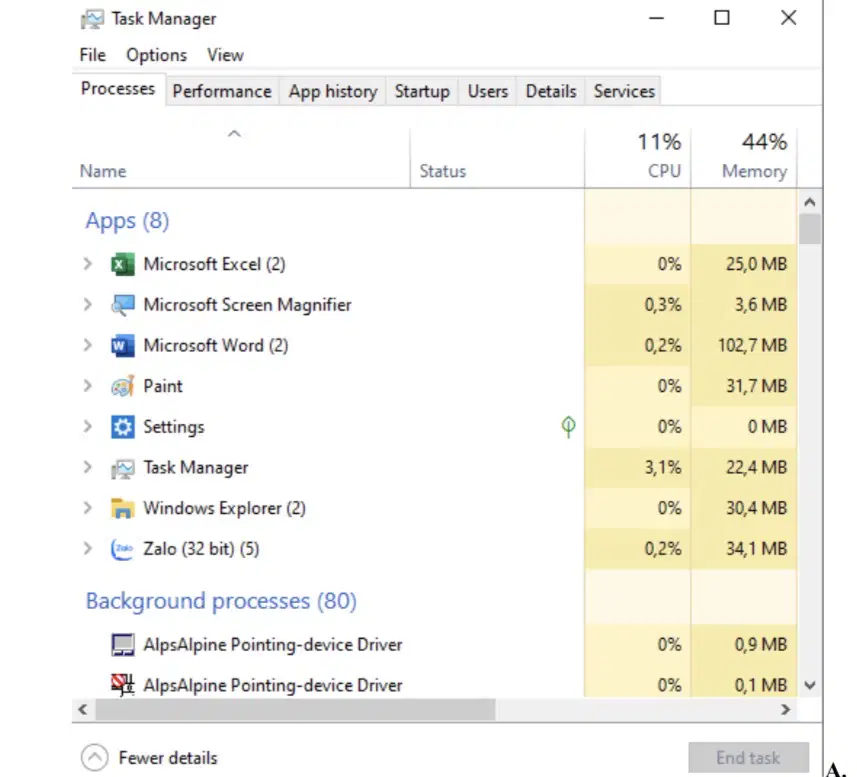The width and height of the screenshot is (857, 777).
Task: Click the 30,4 MB value for Windows Explorer
Action: [x=756, y=508]
